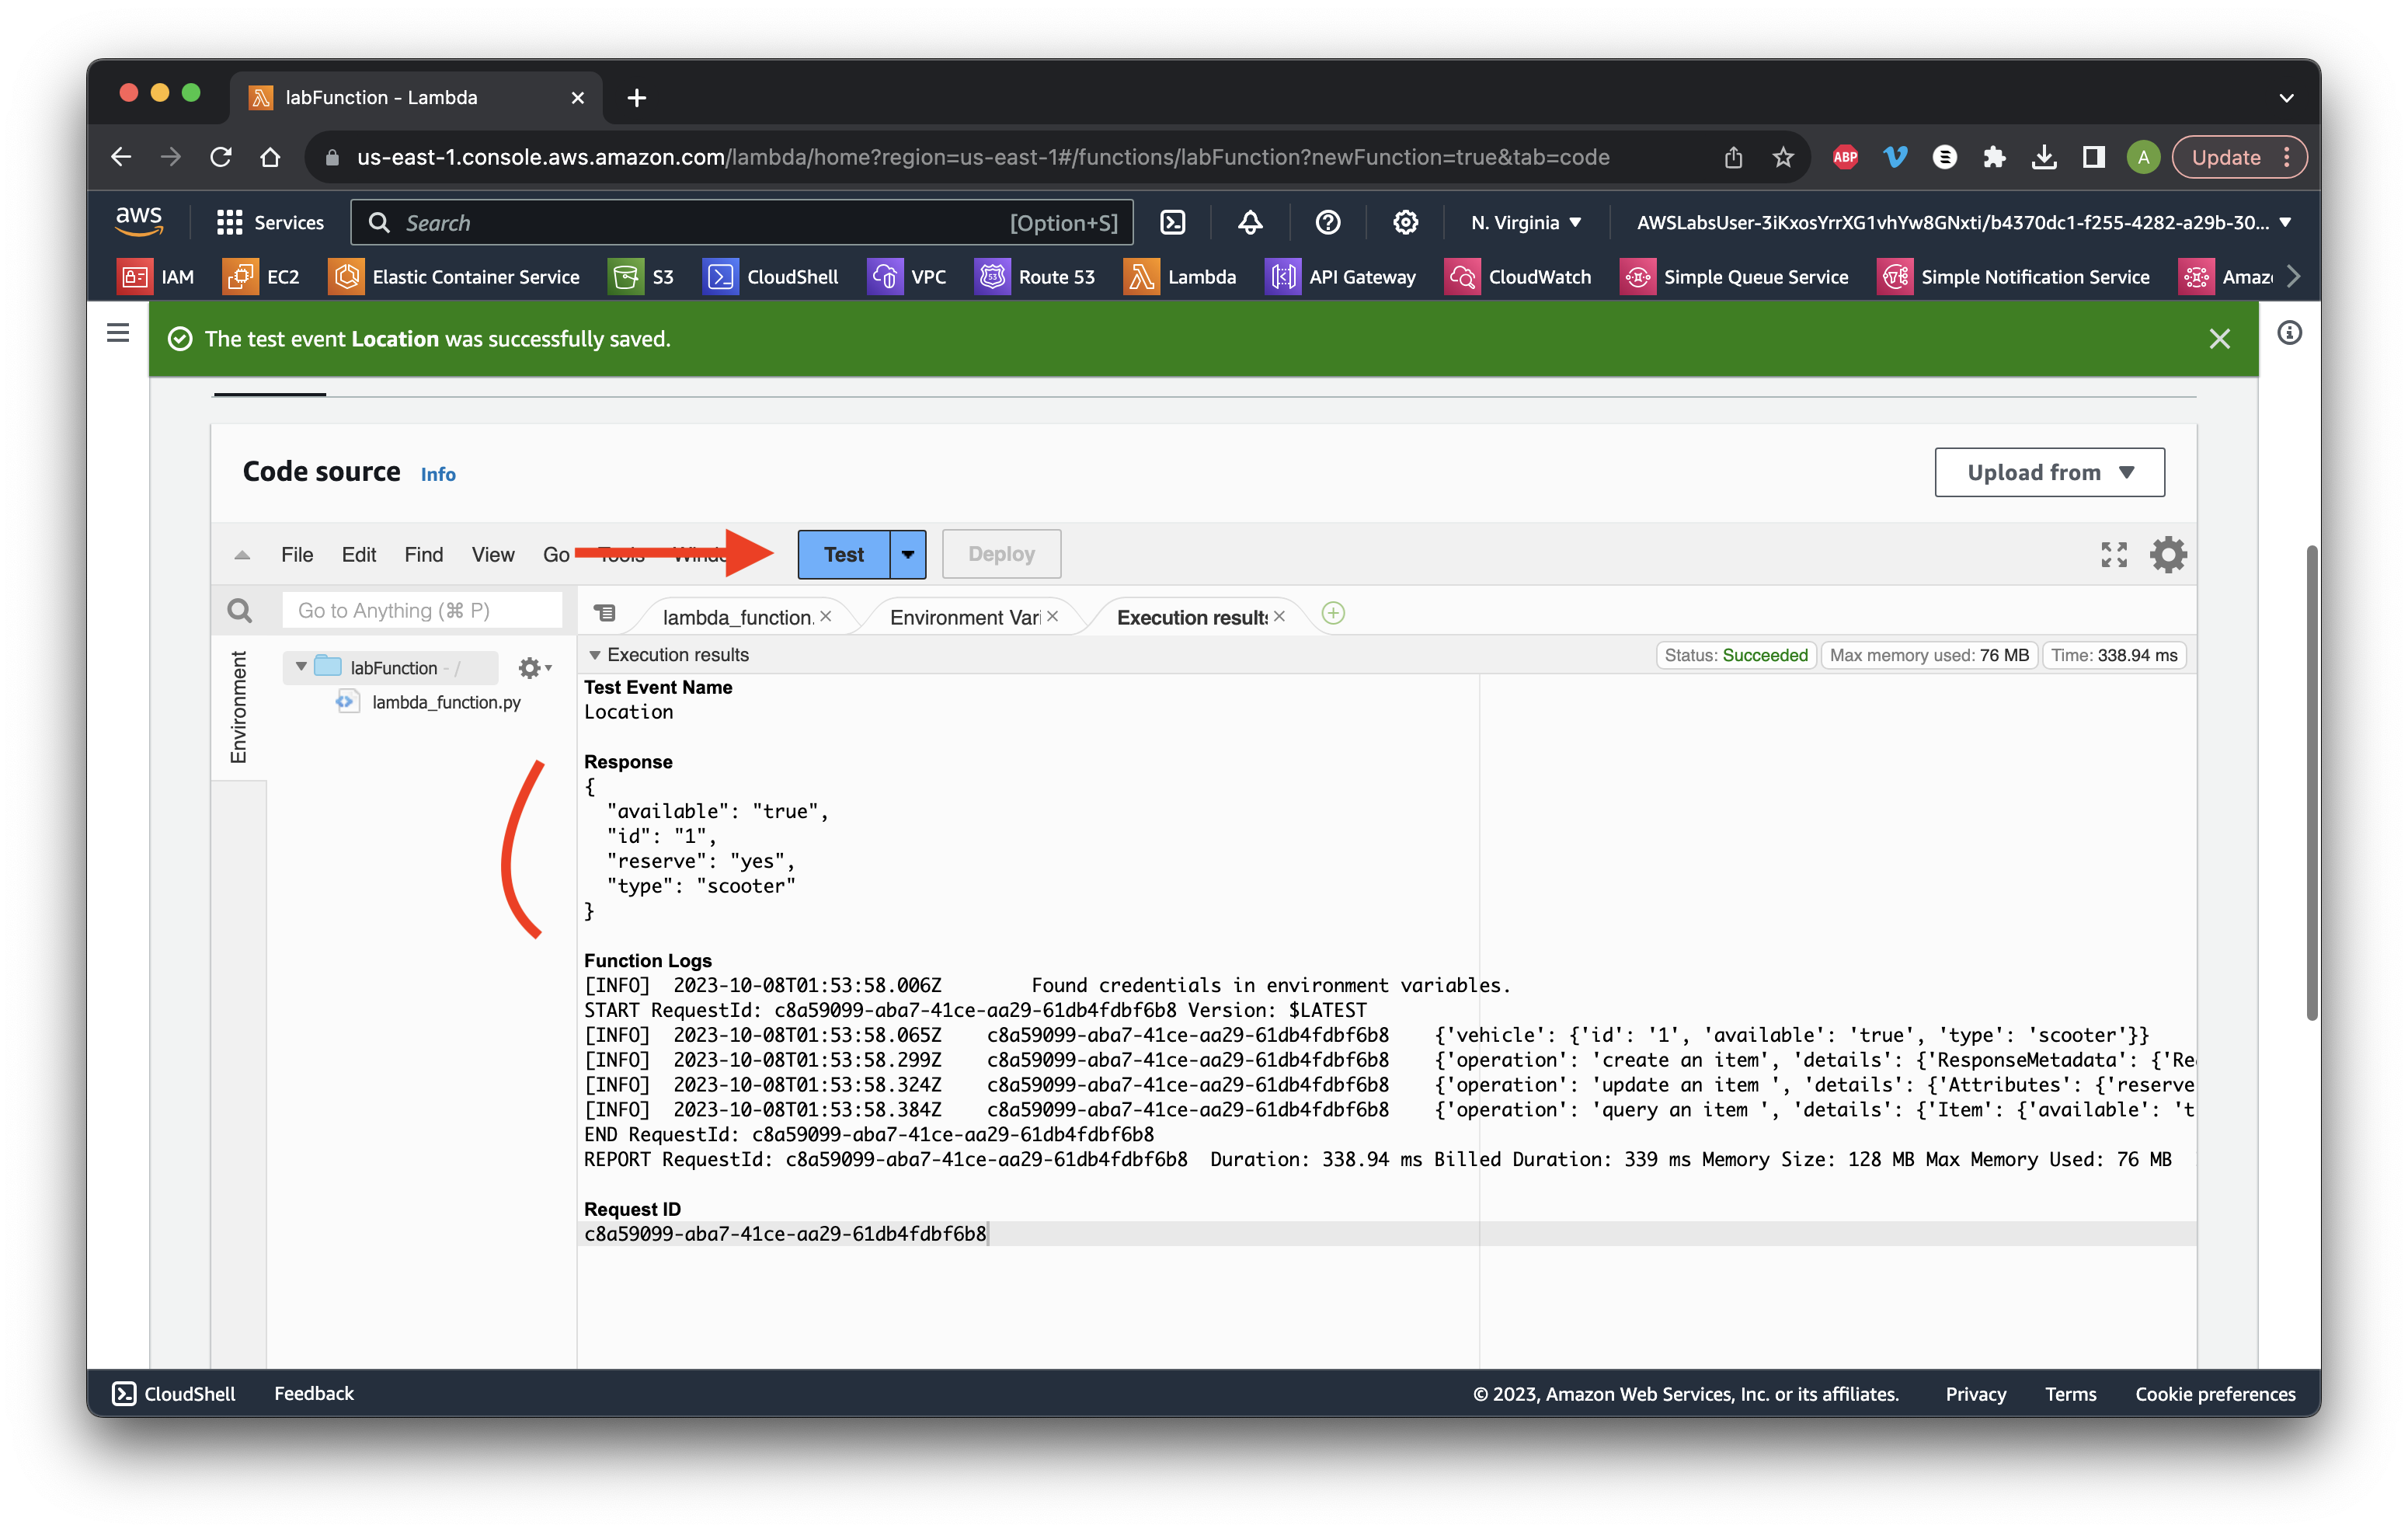Click the blue Test button
The height and width of the screenshot is (1532, 2408).
(x=844, y=554)
